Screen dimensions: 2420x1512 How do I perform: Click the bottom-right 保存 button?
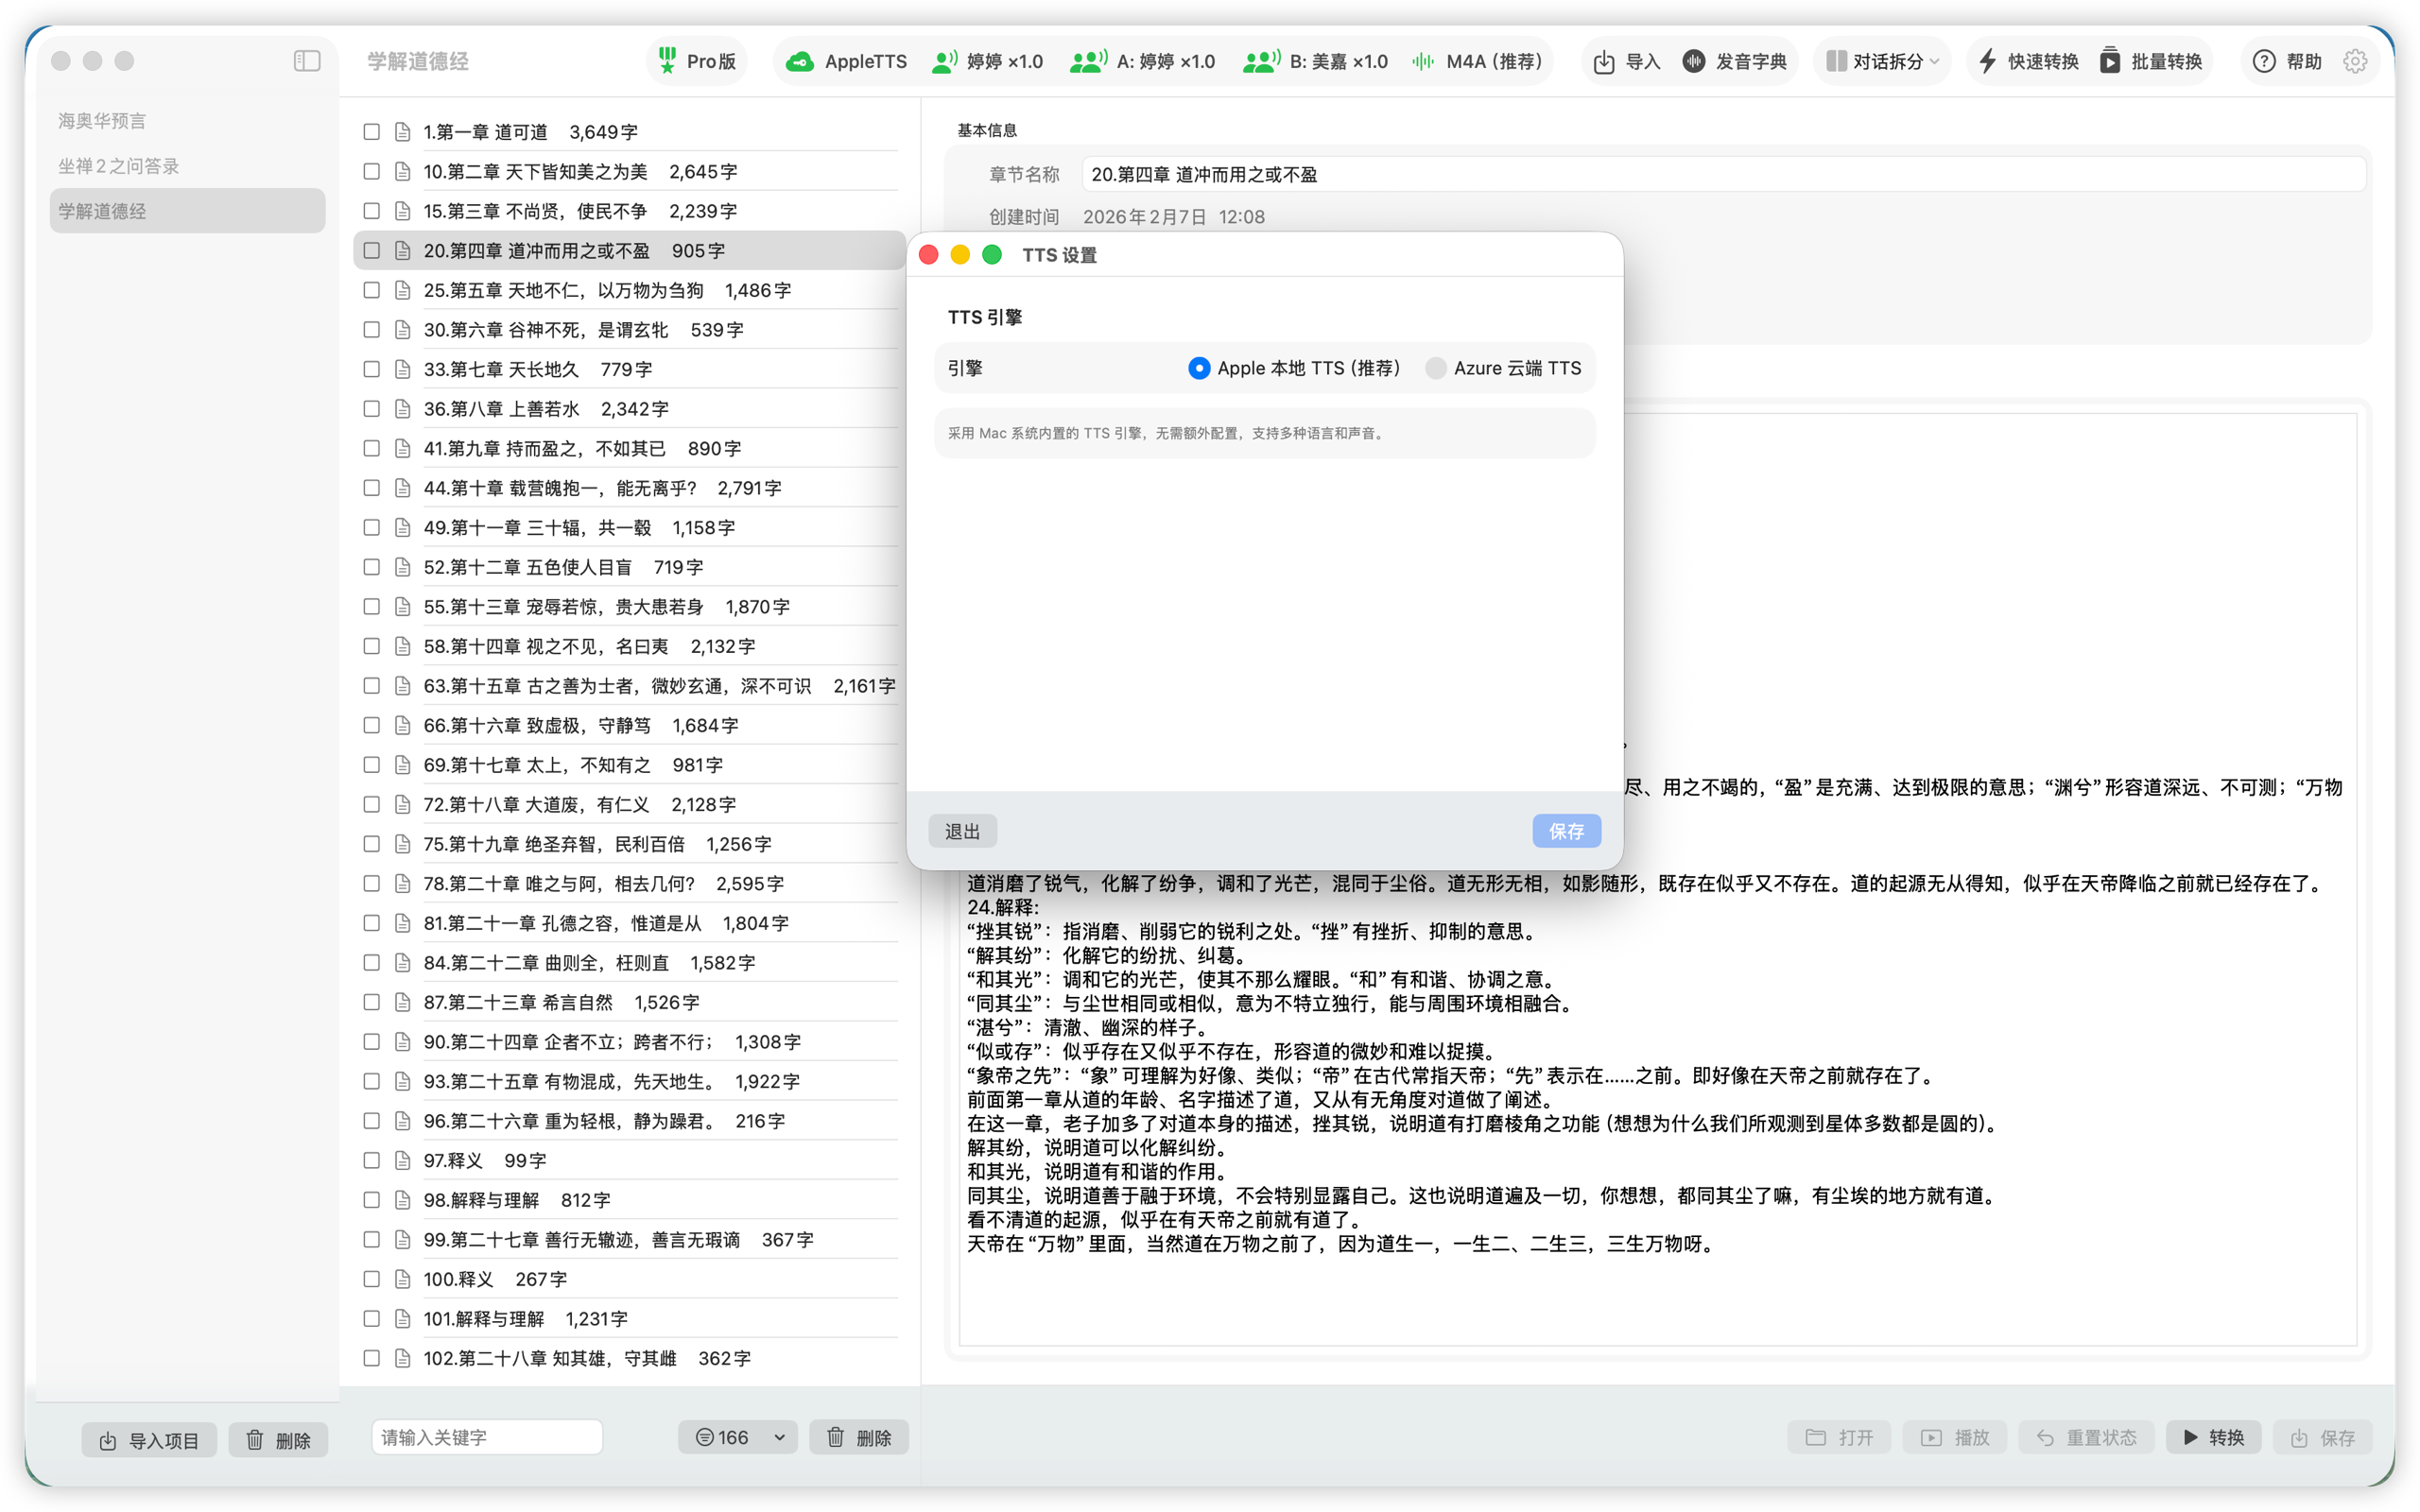(2322, 1437)
